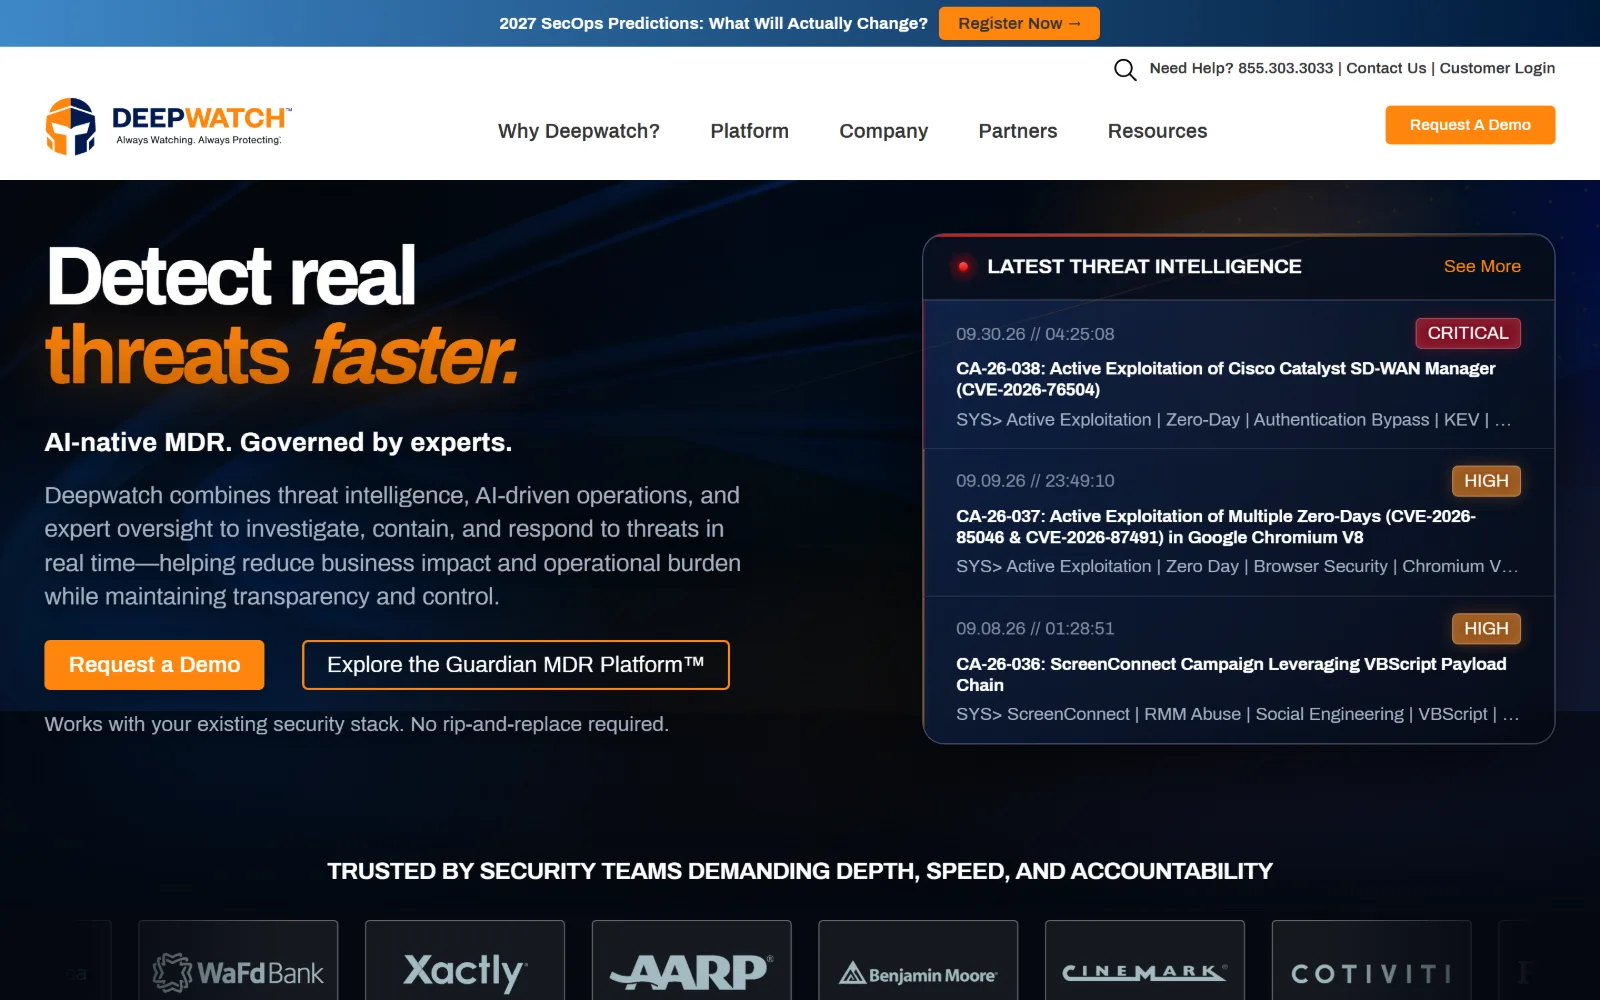Click AI-native MDR. Governed by experts. text
Image resolution: width=1600 pixels, height=1000 pixels.
coord(278,442)
